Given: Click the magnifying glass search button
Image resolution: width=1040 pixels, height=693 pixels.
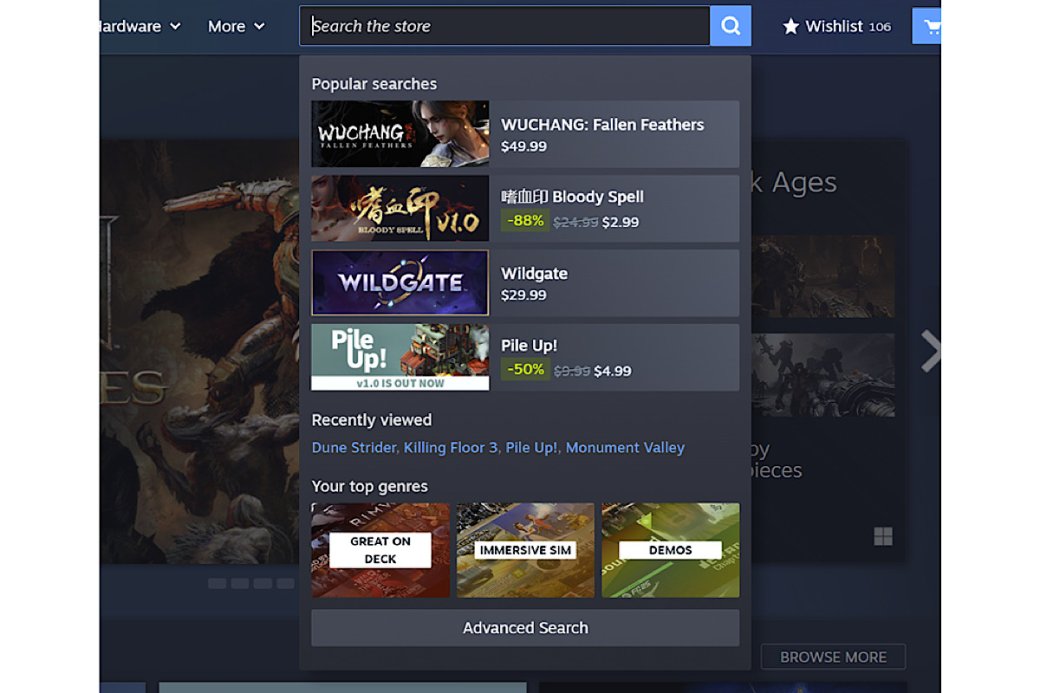Looking at the screenshot, I should 730,26.
